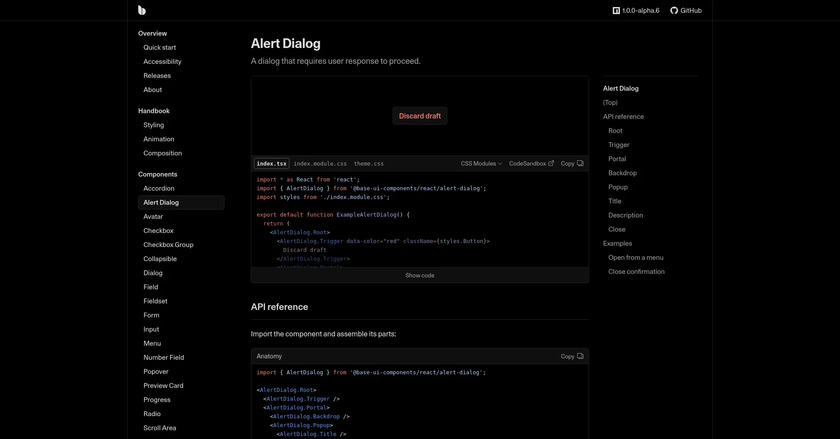Copy the demo code

click(x=572, y=163)
